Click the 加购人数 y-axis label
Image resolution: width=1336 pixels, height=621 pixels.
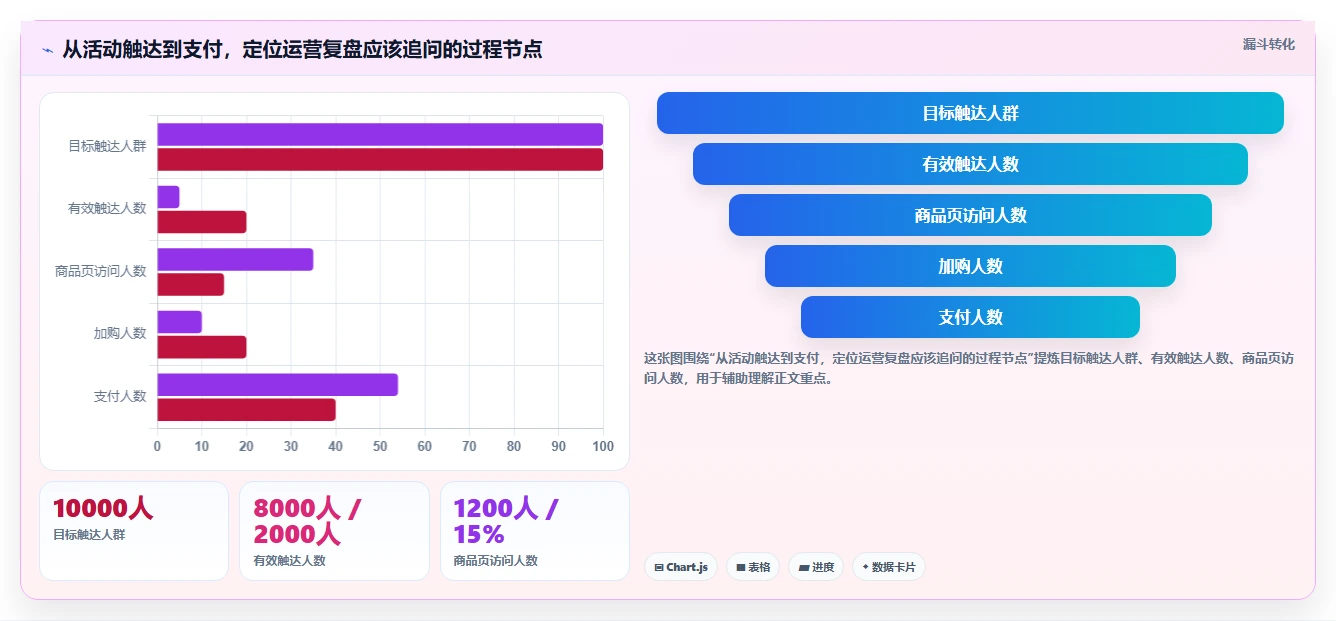pos(120,333)
